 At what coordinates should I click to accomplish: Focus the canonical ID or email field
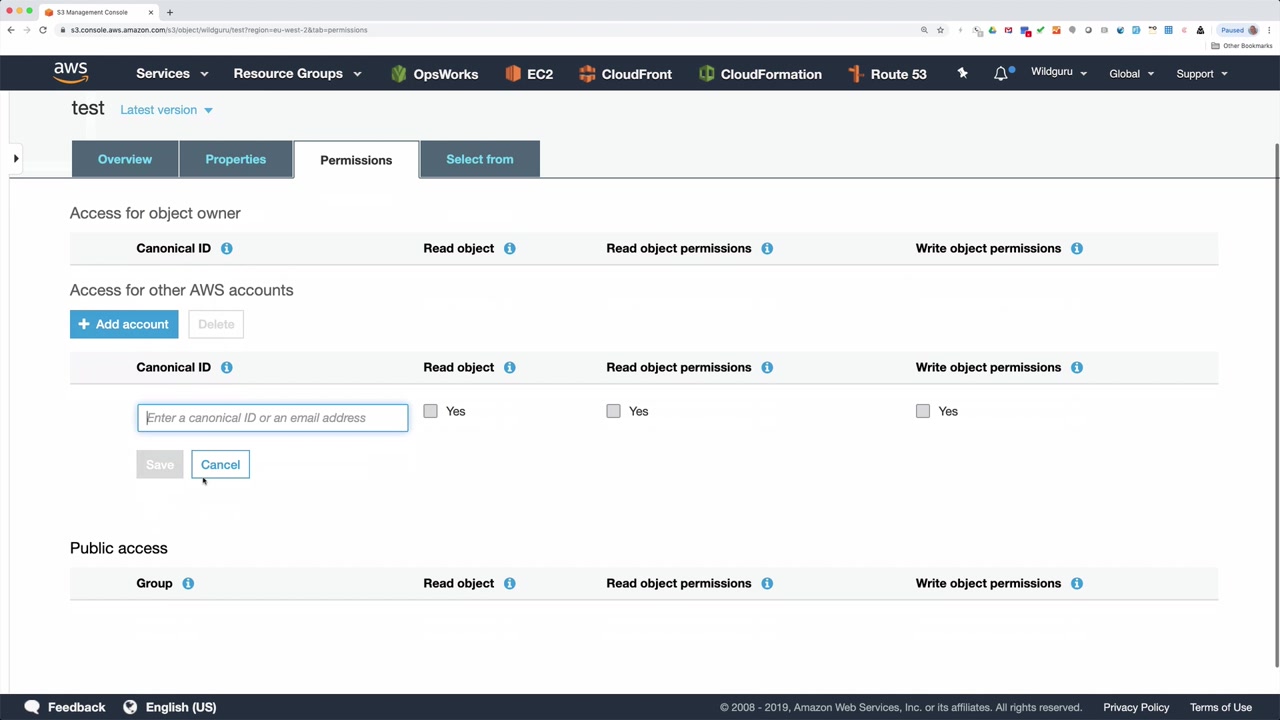(273, 418)
